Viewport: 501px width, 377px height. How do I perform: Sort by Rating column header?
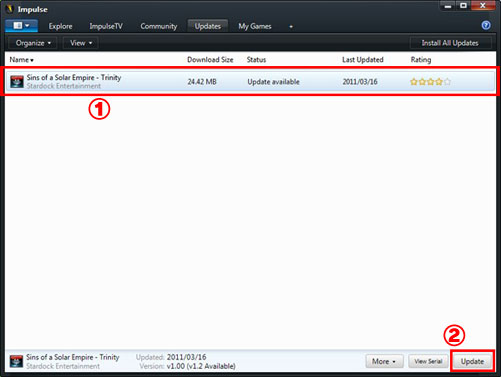click(x=421, y=60)
